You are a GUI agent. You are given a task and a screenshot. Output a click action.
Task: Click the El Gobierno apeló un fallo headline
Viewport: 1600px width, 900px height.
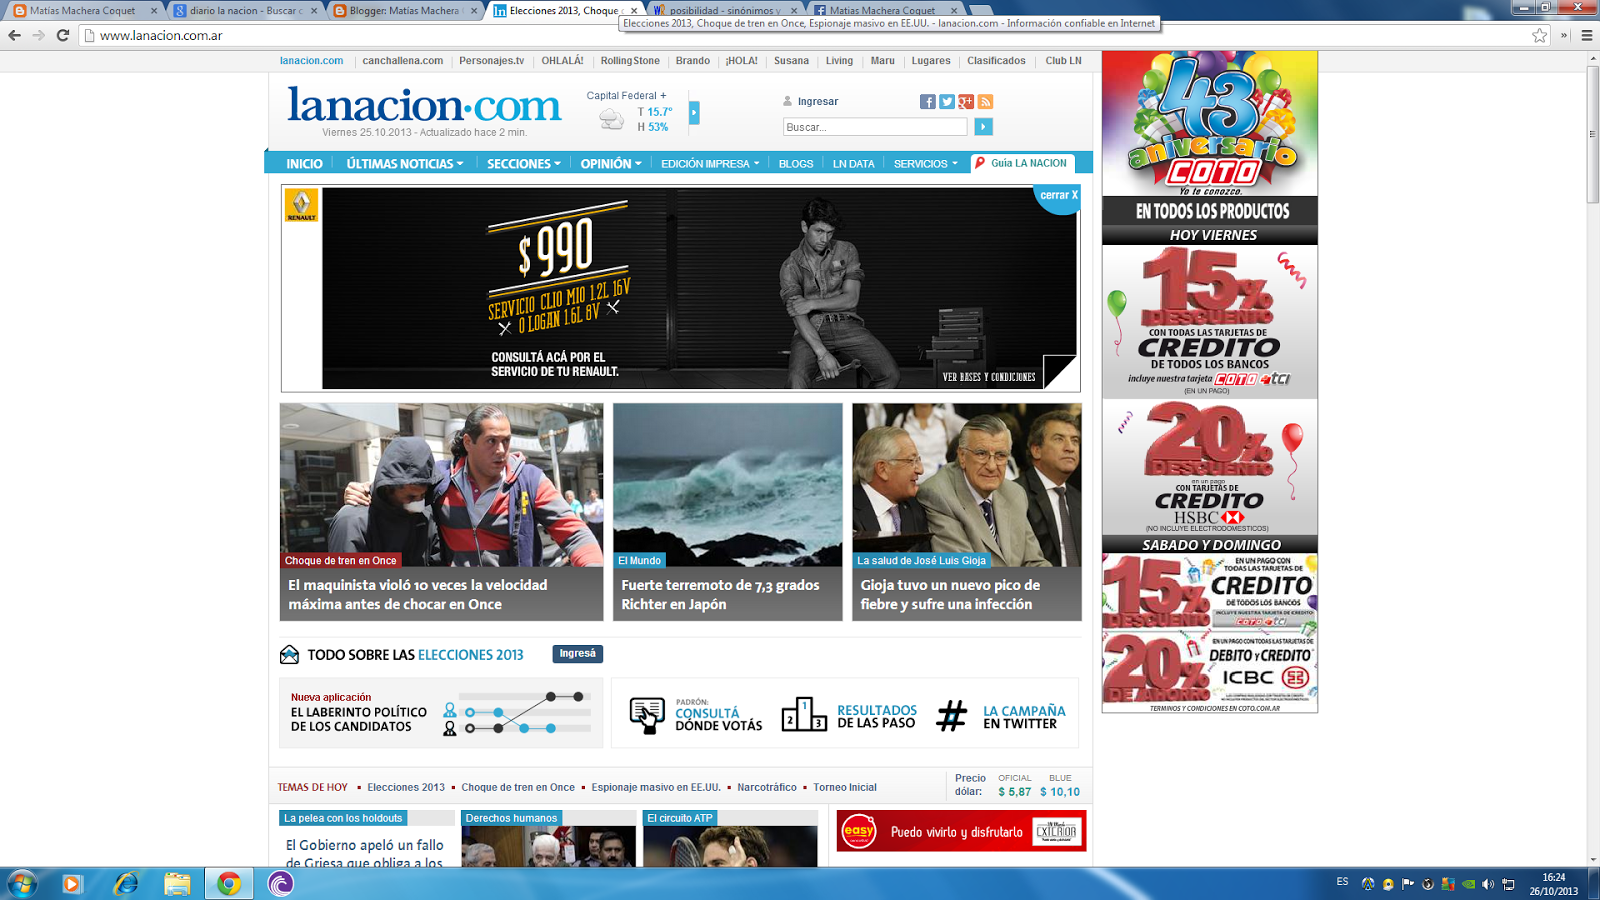[x=365, y=853]
